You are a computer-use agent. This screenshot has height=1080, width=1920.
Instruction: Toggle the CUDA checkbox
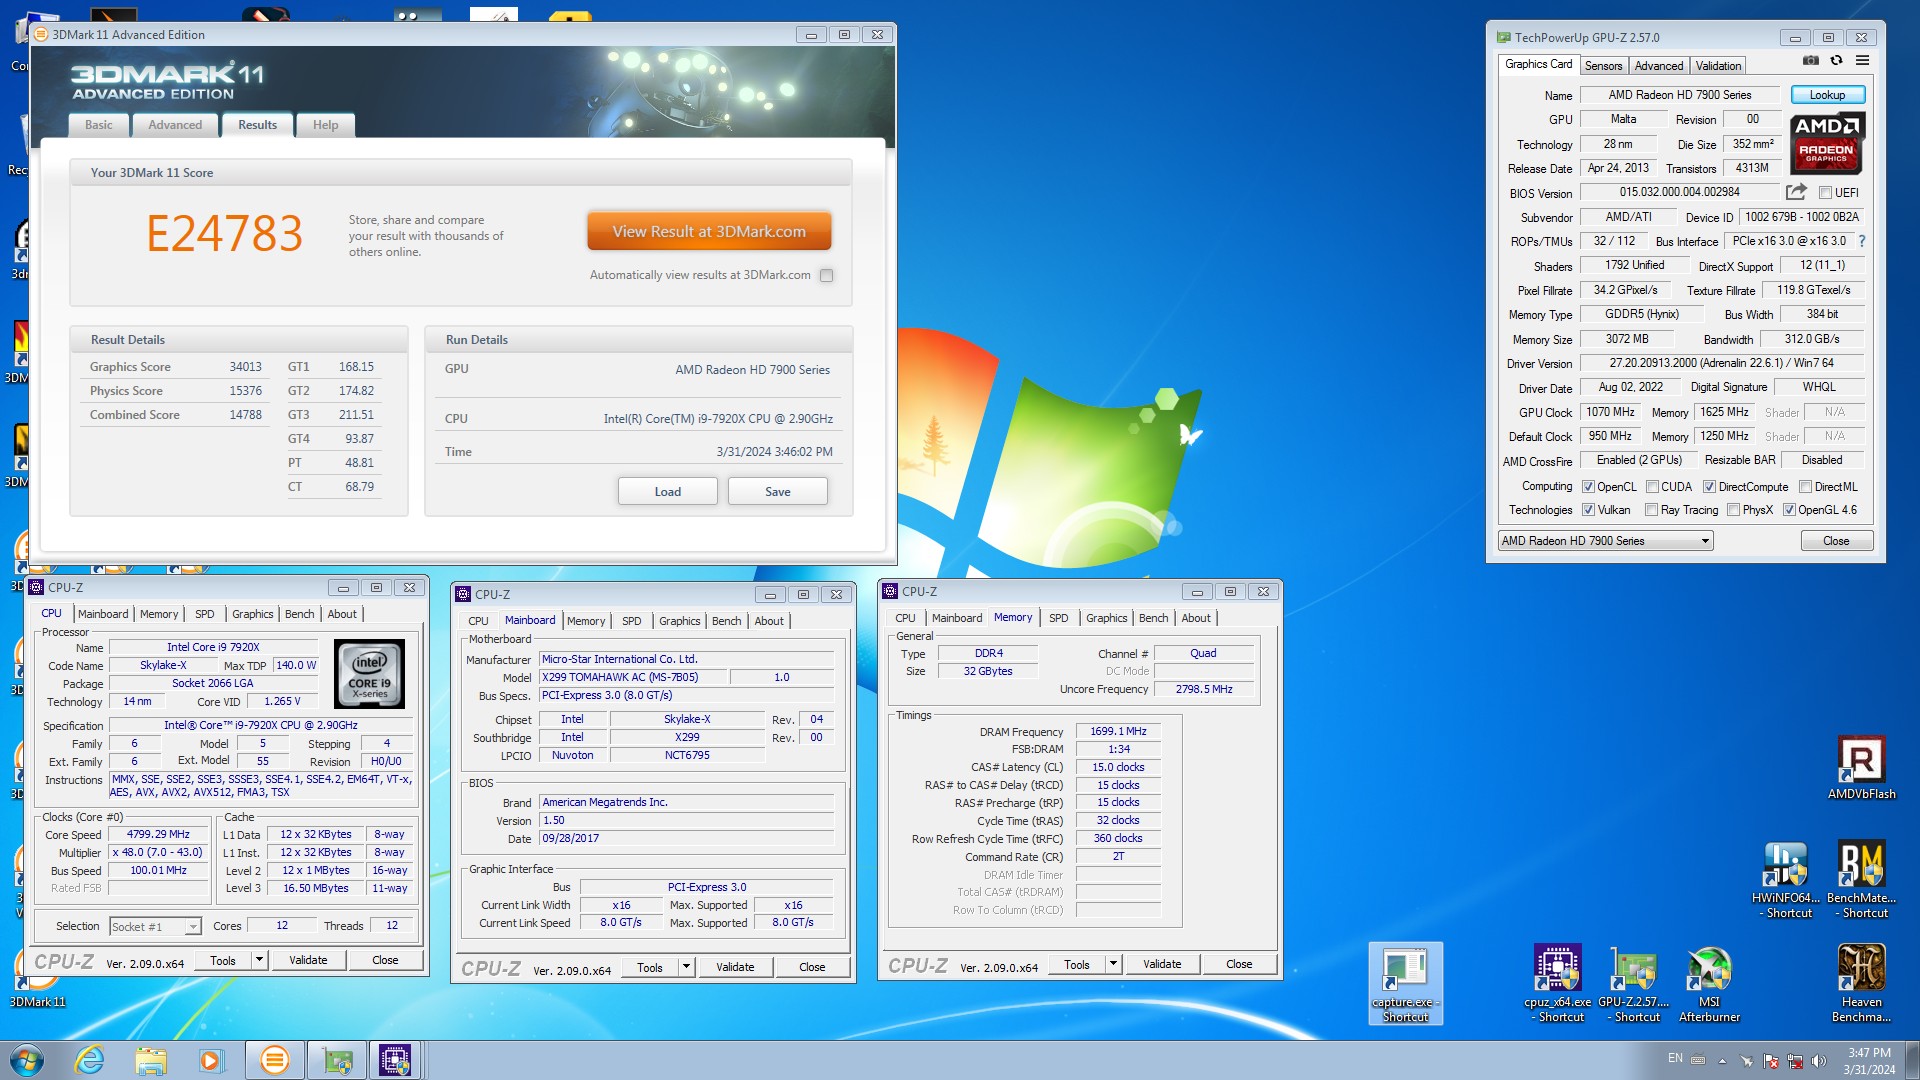1652,487
